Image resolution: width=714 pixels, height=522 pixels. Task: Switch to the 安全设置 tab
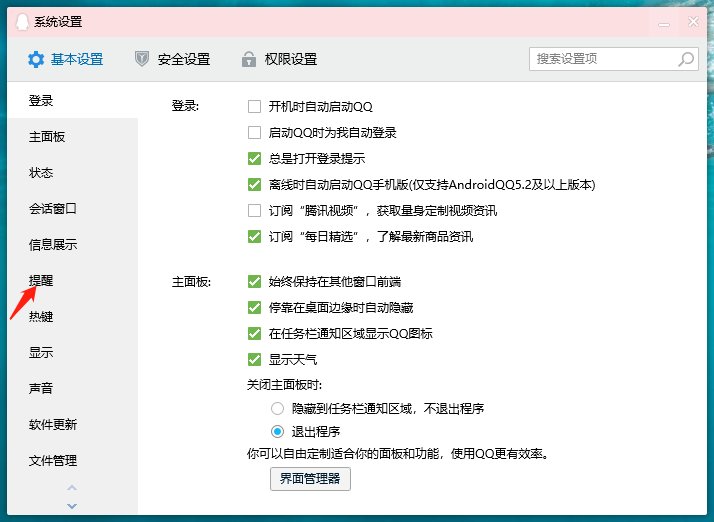[x=173, y=59]
